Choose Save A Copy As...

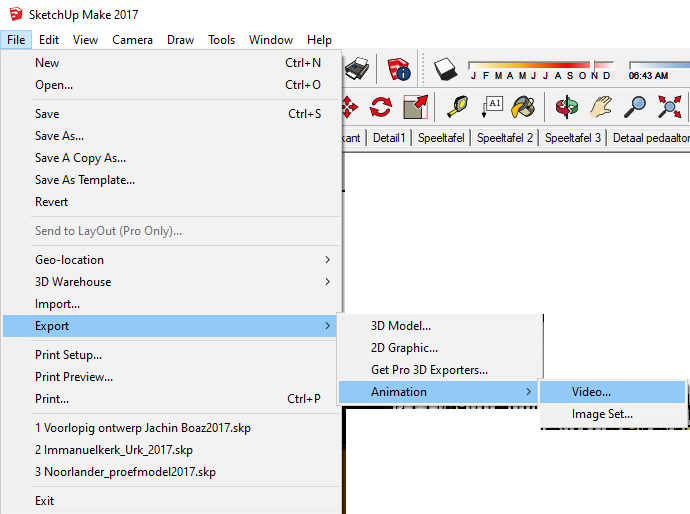[172, 158]
